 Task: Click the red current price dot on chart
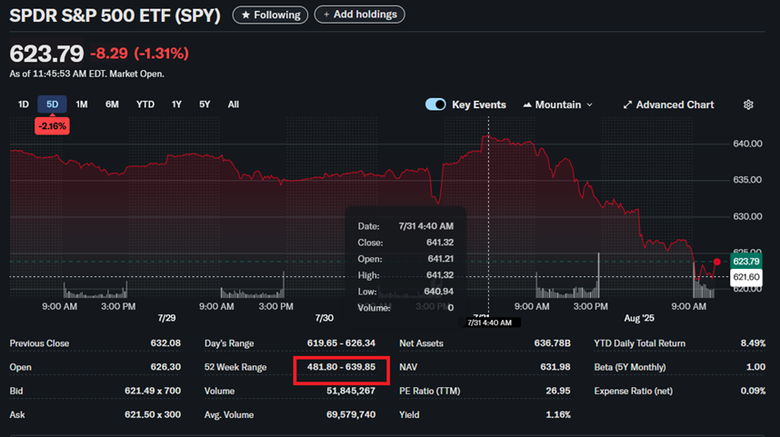(x=717, y=262)
